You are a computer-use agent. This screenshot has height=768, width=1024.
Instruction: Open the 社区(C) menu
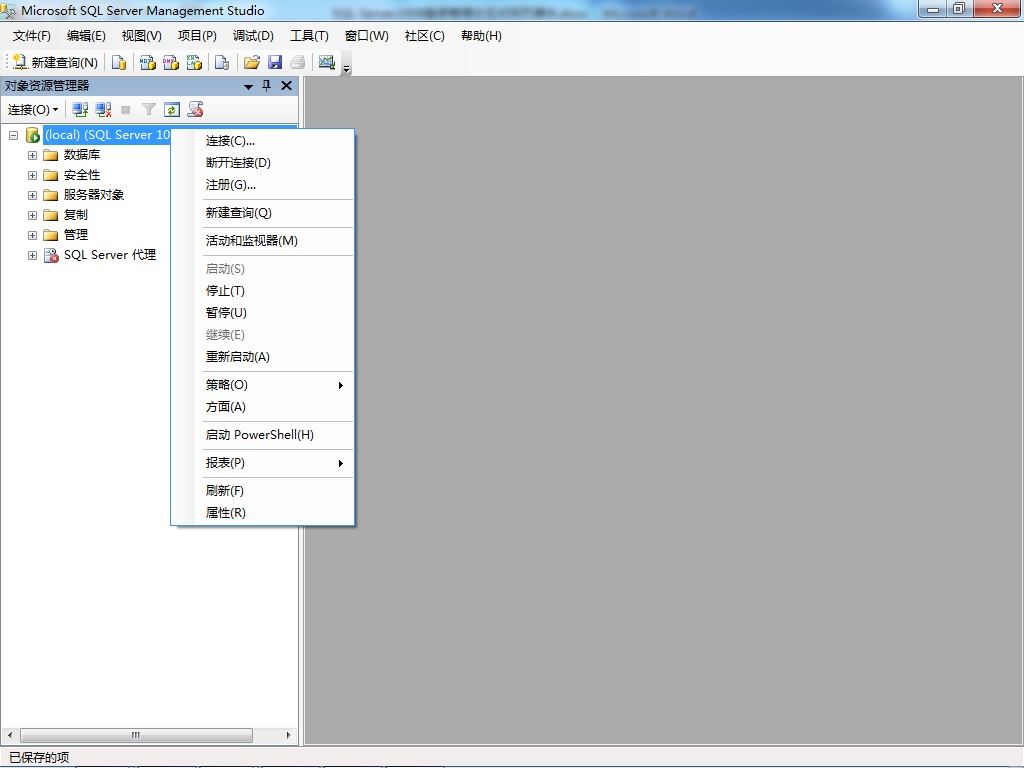pyautogui.click(x=424, y=36)
